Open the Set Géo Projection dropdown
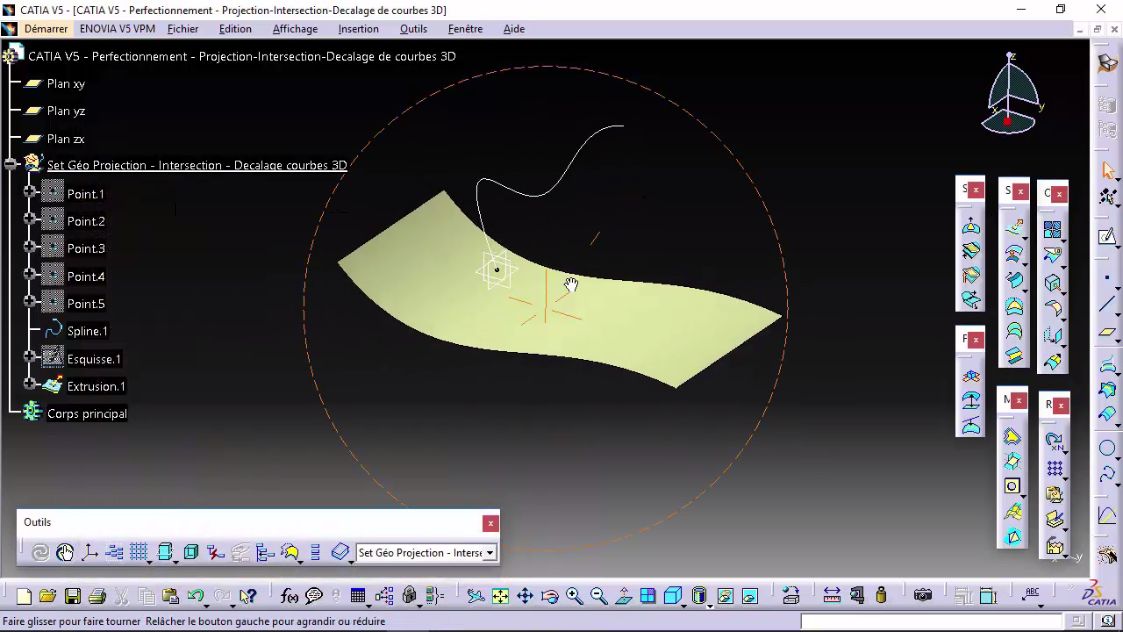This screenshot has width=1123, height=632. tap(490, 552)
